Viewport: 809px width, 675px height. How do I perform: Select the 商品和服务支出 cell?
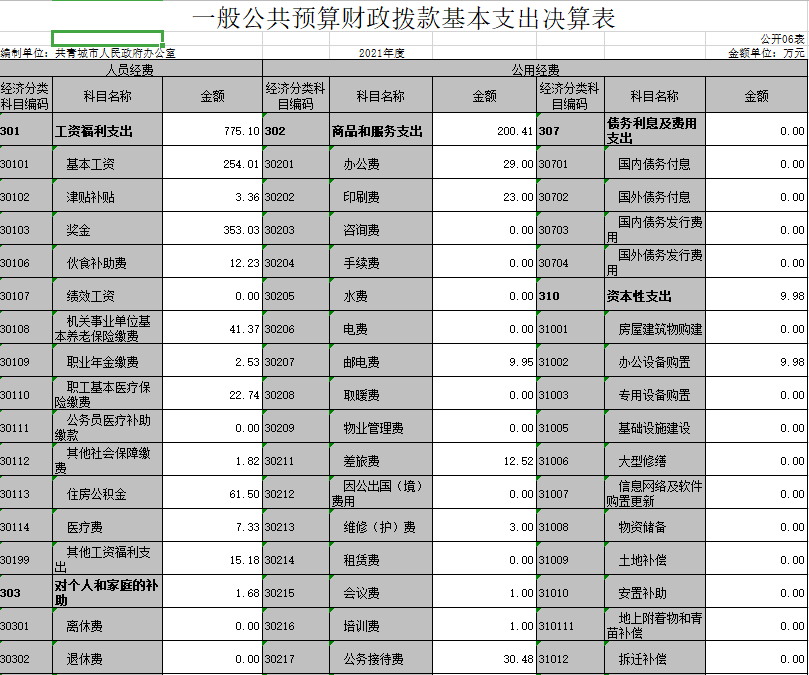coord(380,131)
